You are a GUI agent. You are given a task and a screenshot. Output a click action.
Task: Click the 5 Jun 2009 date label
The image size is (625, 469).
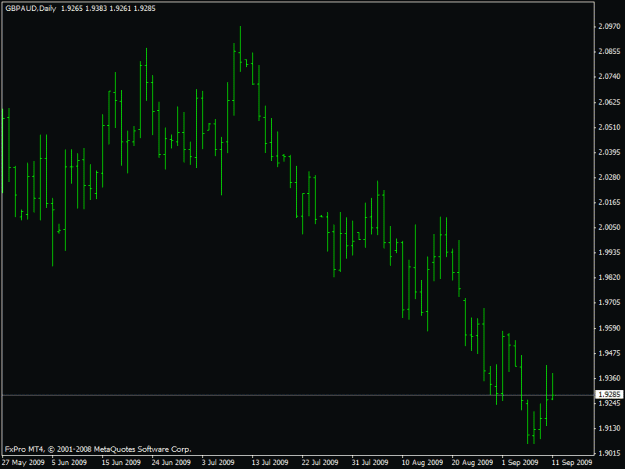click(x=69, y=462)
